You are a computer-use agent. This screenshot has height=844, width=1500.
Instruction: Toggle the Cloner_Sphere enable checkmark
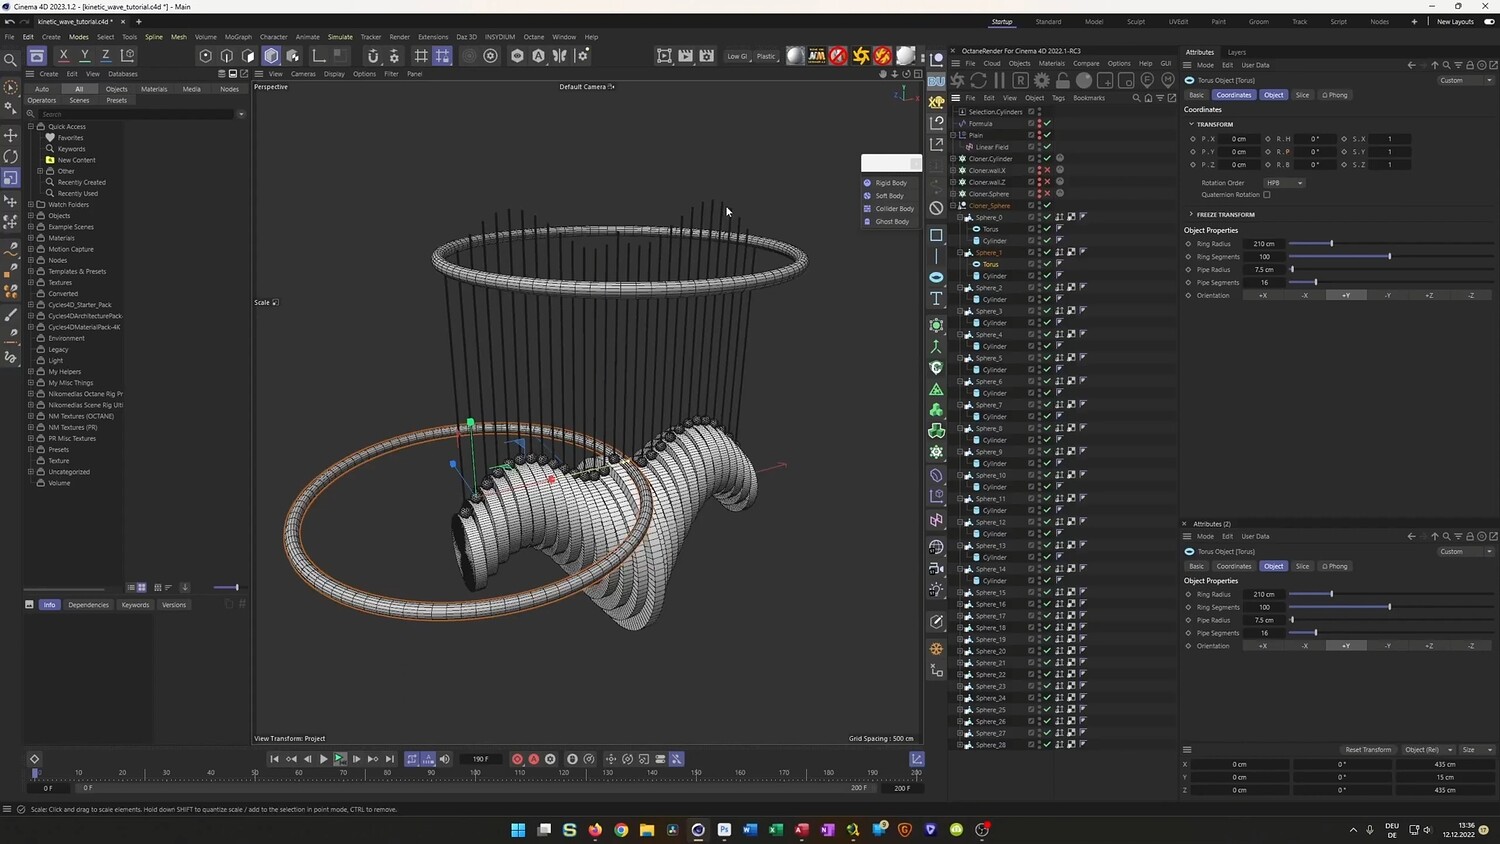click(1047, 206)
